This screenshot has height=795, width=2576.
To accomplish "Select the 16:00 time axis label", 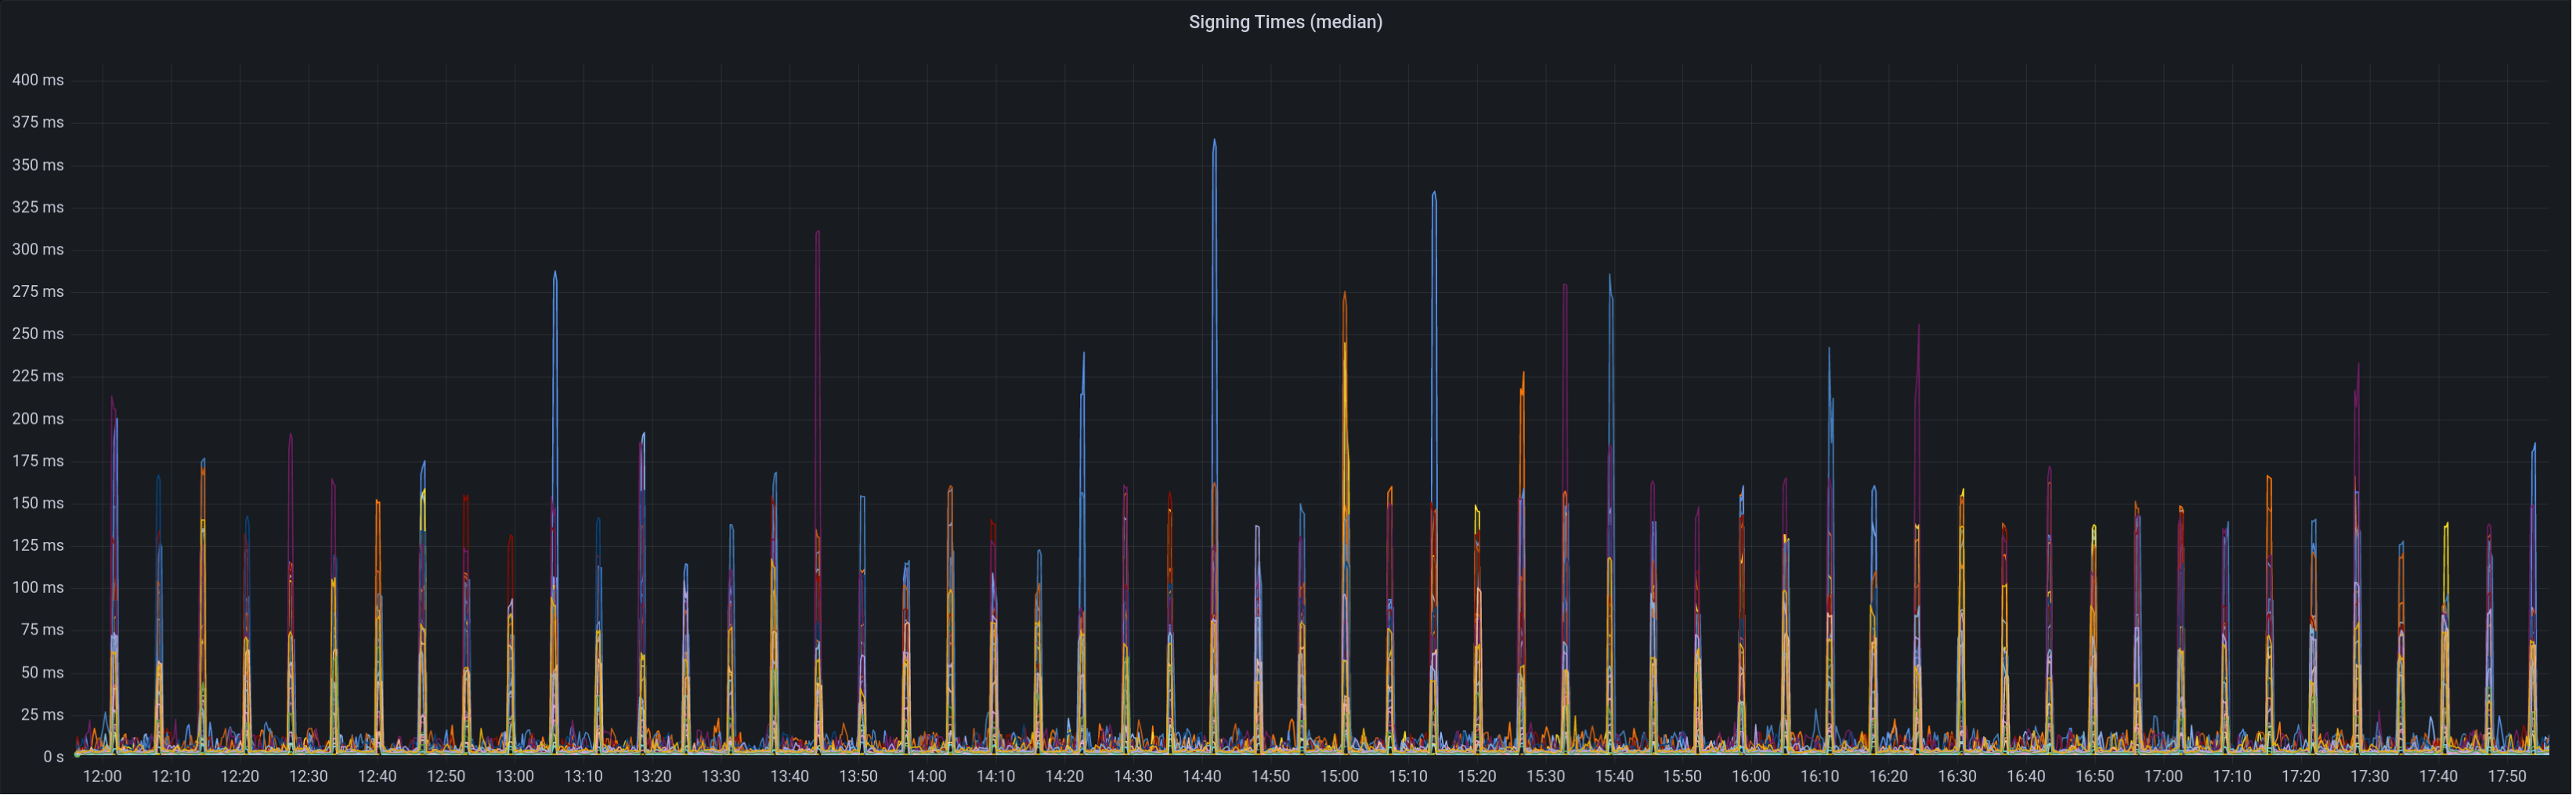I will tap(1751, 776).
